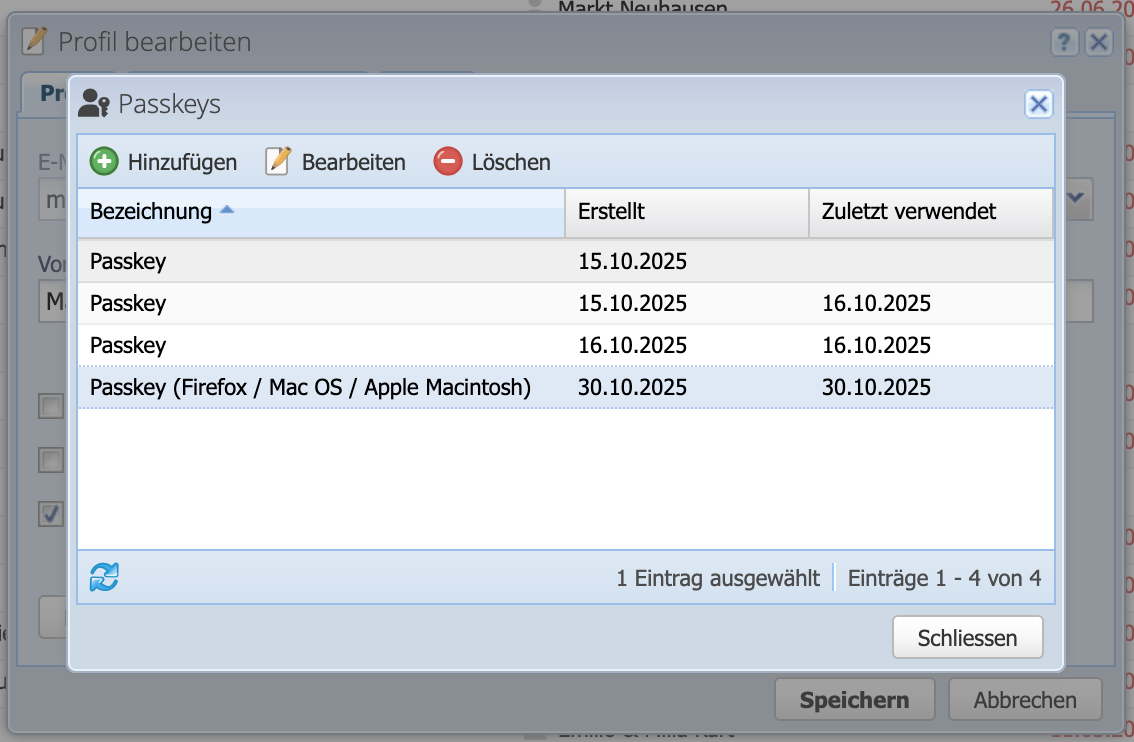Screen dimensions: 1134x742
Task: Open help via the question mark icon
Action: tap(1063, 42)
